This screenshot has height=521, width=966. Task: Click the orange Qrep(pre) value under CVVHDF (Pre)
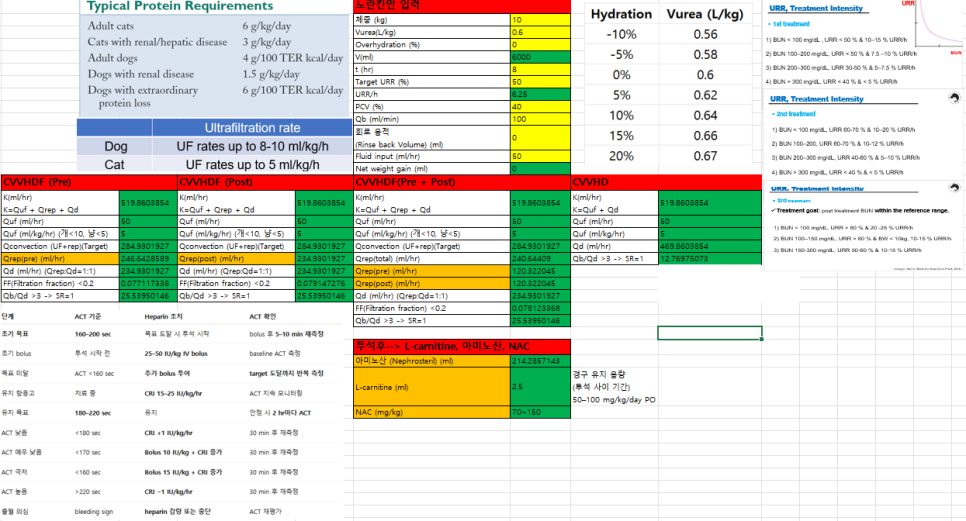(147, 257)
